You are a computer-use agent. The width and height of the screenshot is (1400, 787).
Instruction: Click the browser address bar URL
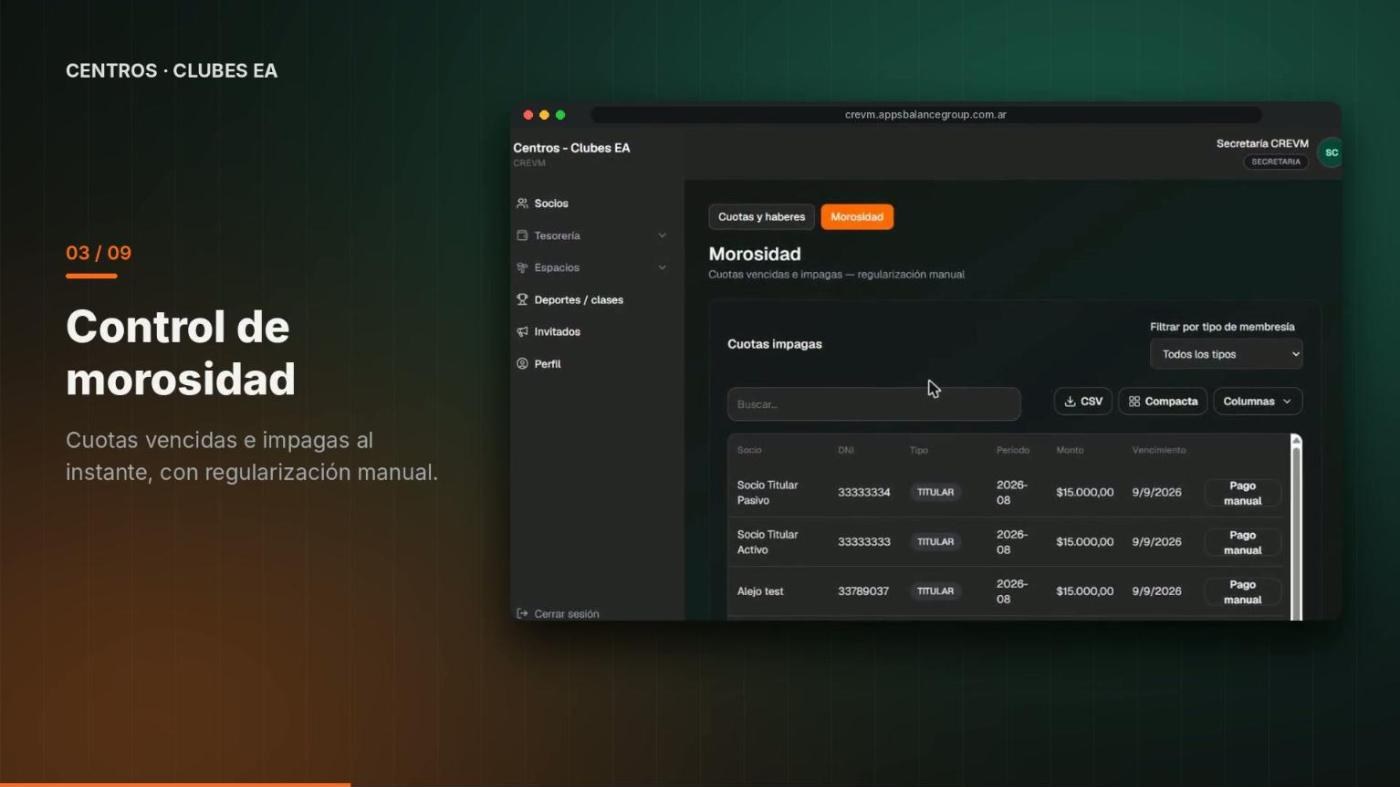[925, 115]
